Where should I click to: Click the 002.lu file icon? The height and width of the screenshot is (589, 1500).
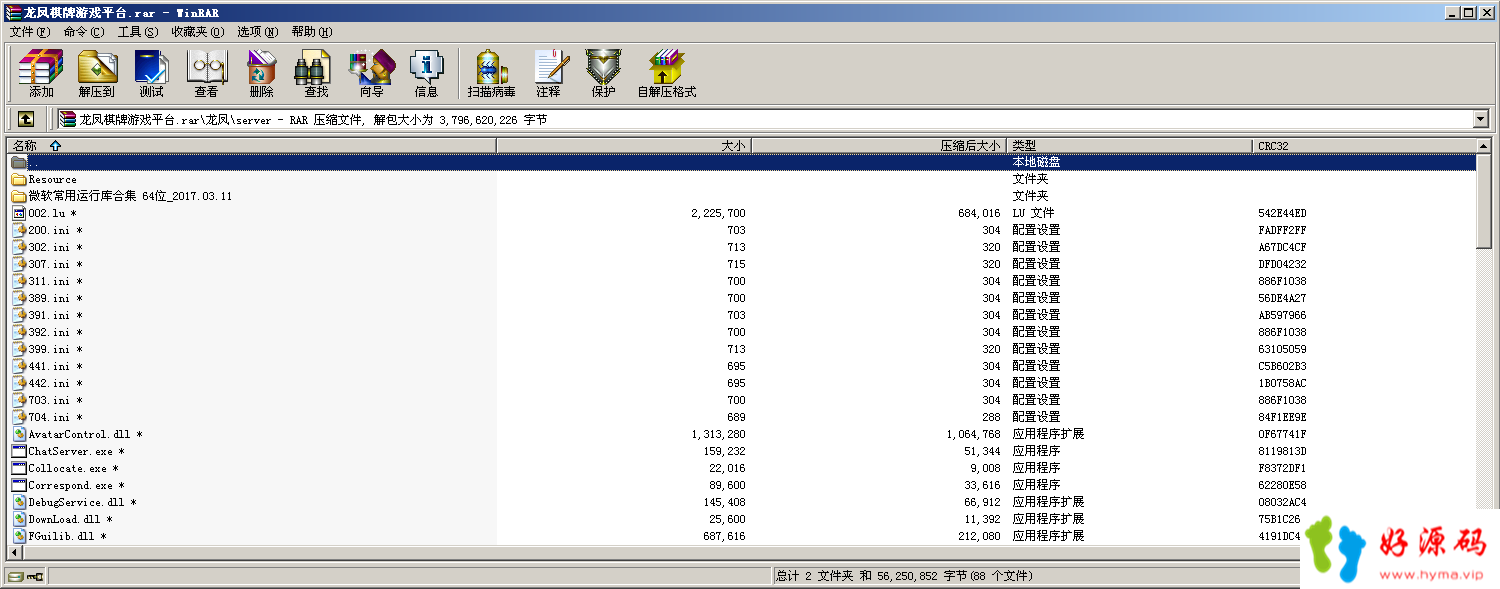pyautogui.click(x=19, y=213)
